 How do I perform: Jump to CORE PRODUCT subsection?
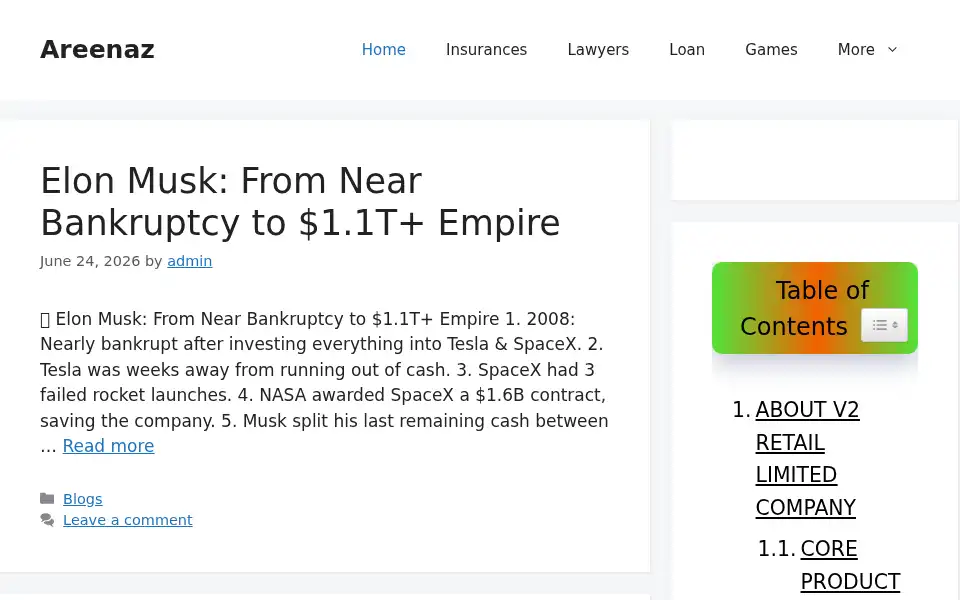tap(850, 564)
